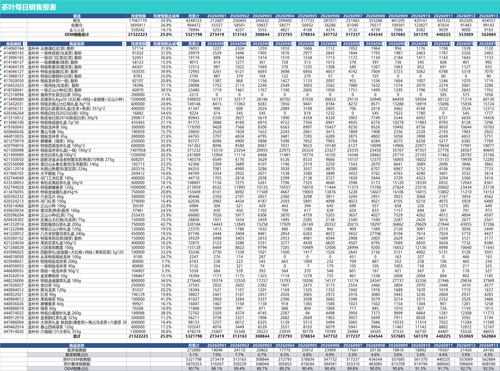Select cell with value 454557
This screenshot has width=500, height=371.
tap(488, 20)
